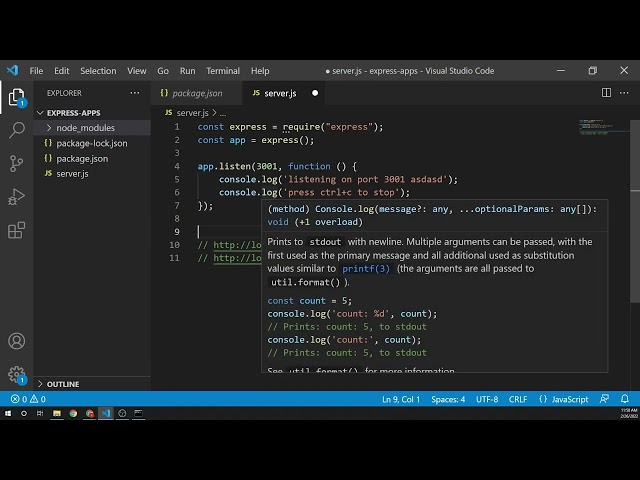Click the breadcrumb ellipsis after server.js
Screen dimensions: 640x480
223,113
